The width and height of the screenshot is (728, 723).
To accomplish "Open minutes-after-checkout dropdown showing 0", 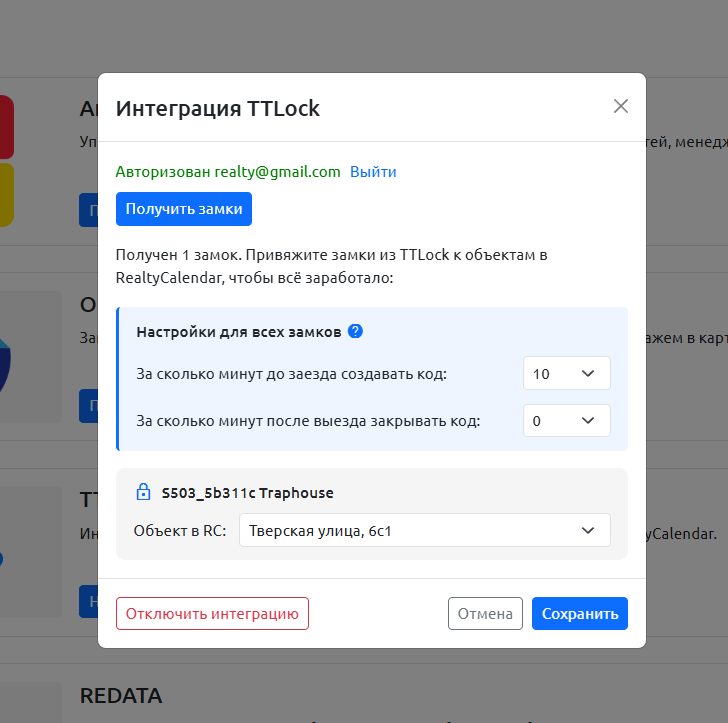I will 566,421.
